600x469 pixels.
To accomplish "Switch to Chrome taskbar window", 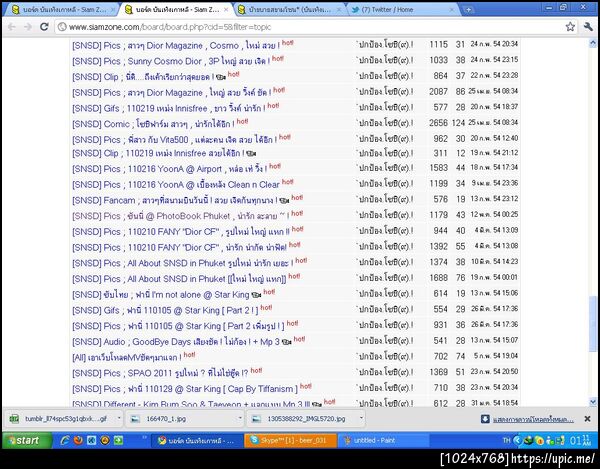I will [197, 440].
